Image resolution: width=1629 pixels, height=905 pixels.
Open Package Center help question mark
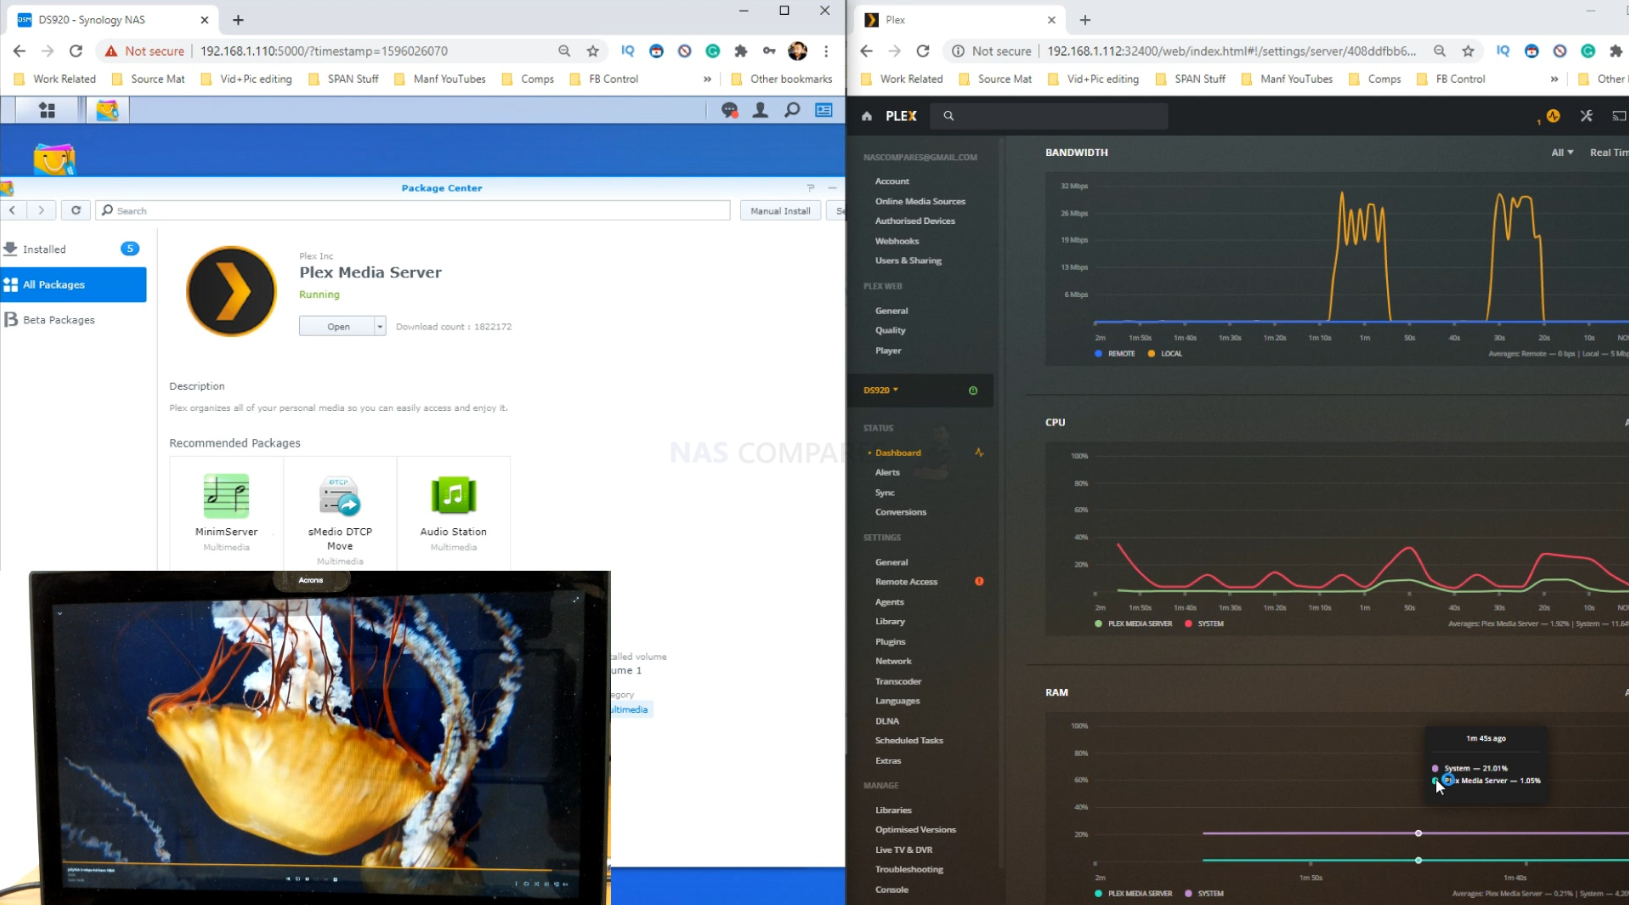(x=811, y=188)
